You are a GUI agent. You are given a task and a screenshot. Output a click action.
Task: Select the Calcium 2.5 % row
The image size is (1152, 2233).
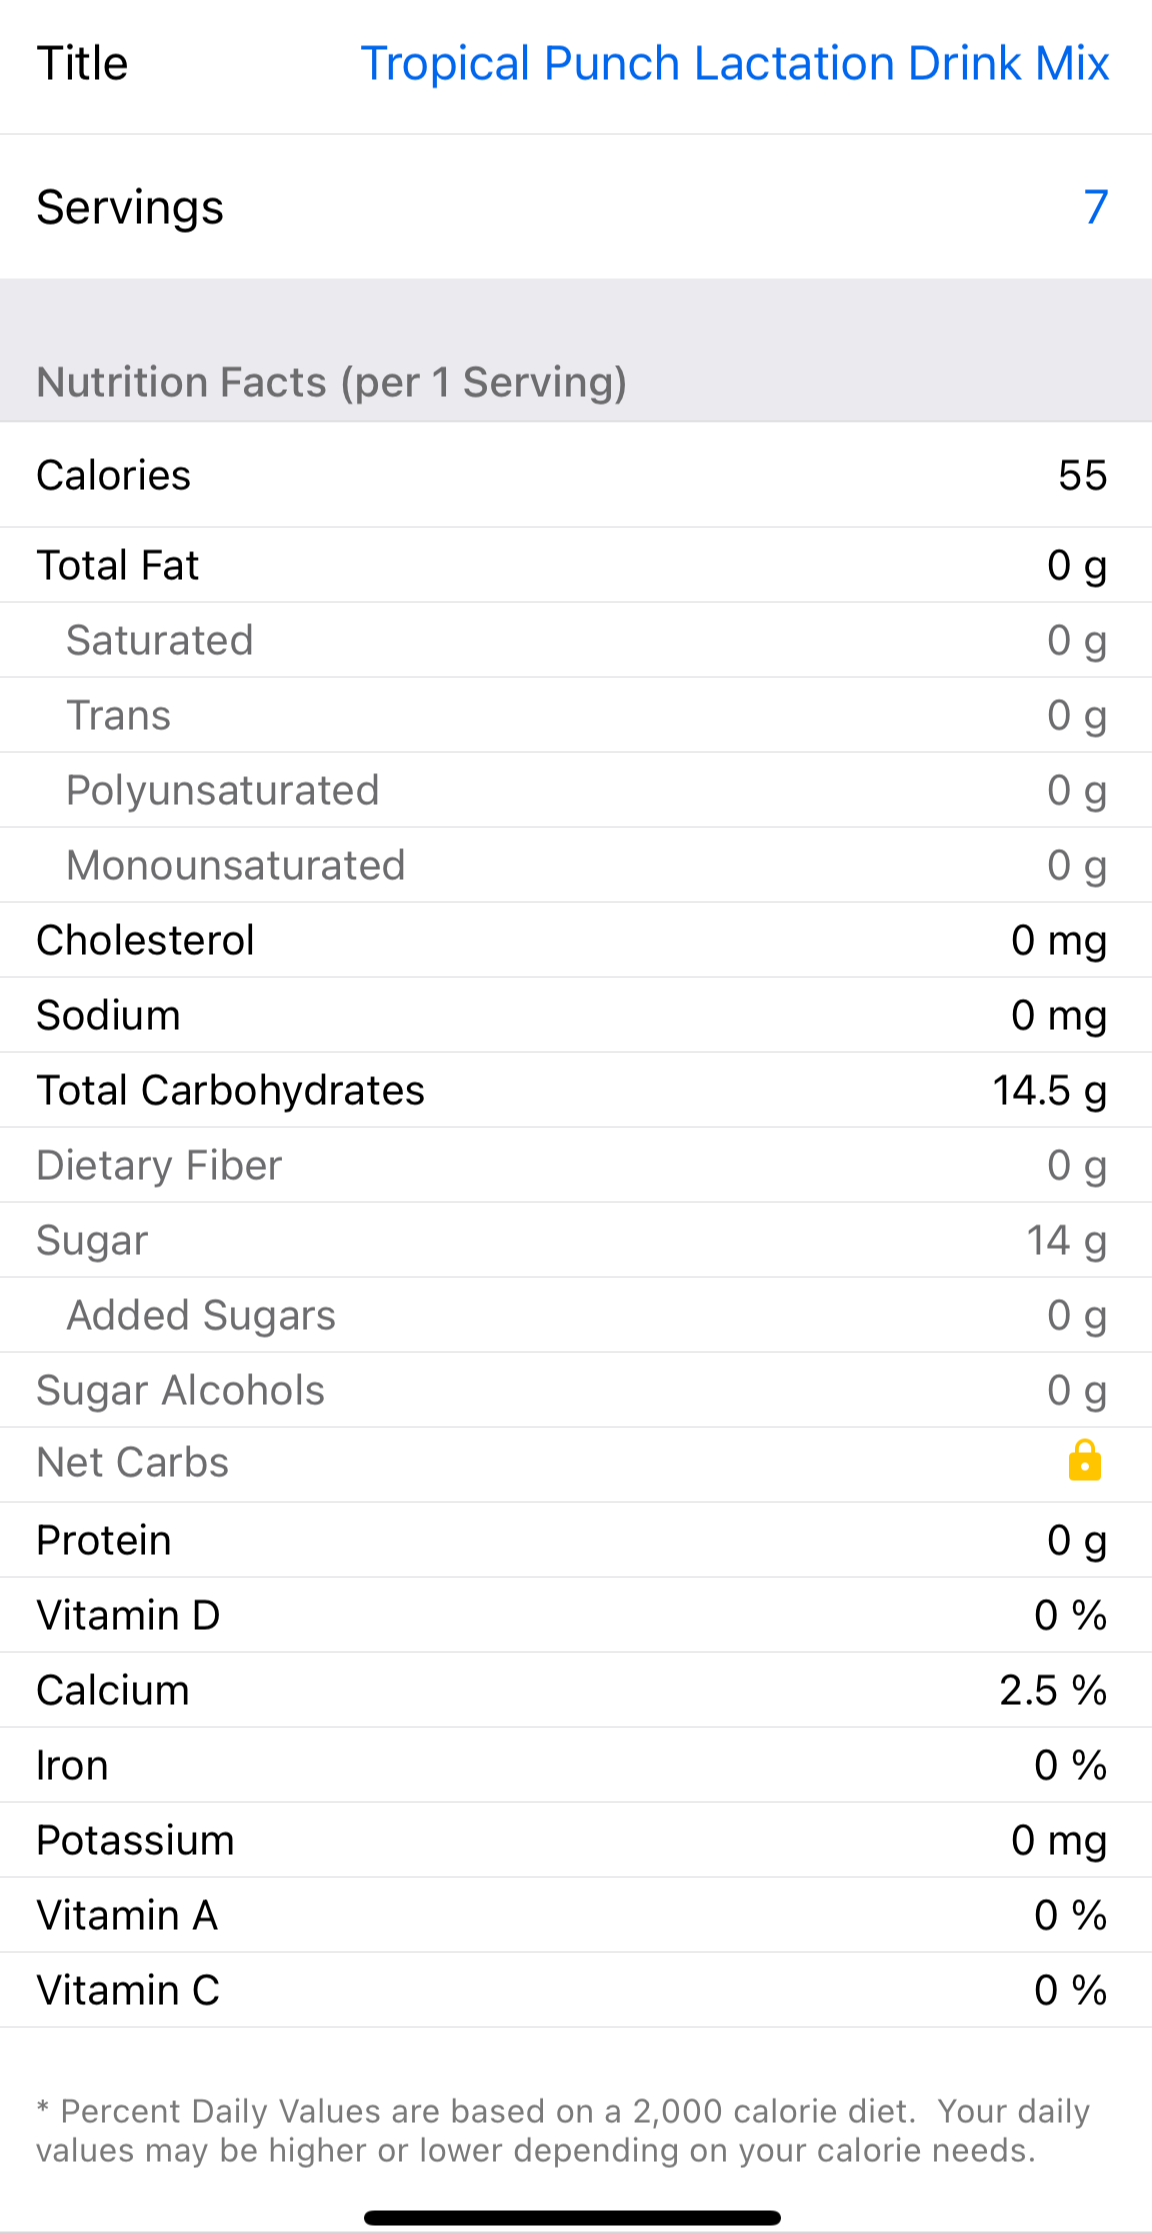tap(576, 1690)
